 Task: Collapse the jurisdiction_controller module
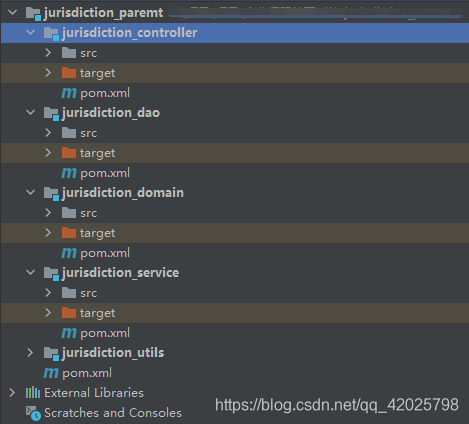point(31,33)
